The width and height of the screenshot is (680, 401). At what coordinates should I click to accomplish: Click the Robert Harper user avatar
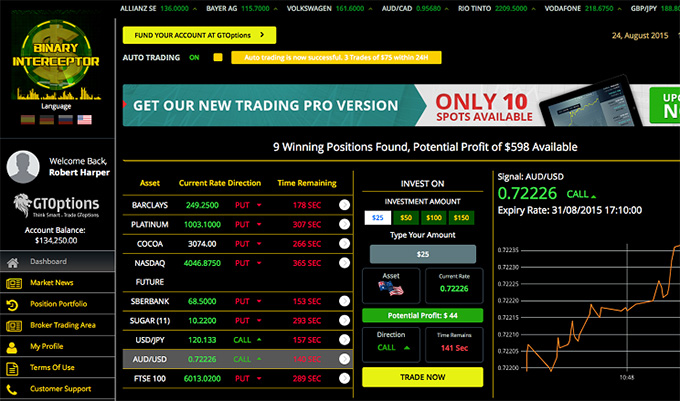(x=23, y=167)
